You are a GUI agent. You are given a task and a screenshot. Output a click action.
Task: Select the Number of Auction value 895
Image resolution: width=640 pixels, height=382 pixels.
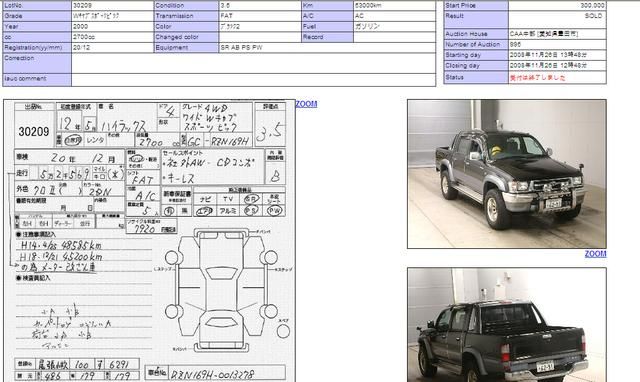coord(516,44)
